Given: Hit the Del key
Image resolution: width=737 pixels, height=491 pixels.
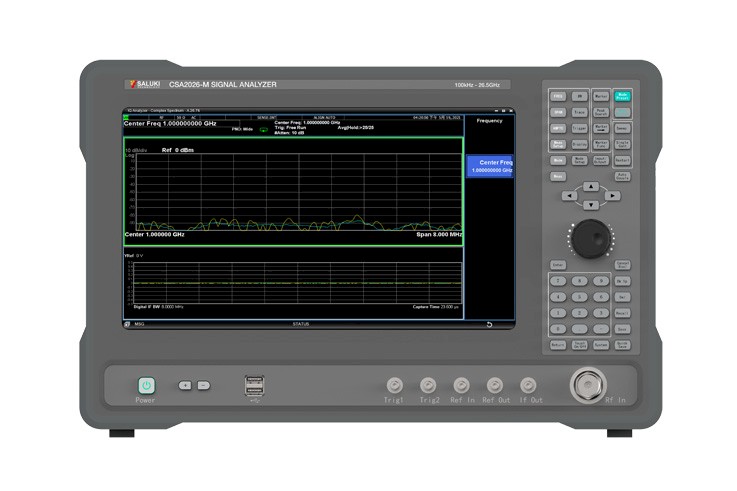Looking at the screenshot, I should [623, 297].
